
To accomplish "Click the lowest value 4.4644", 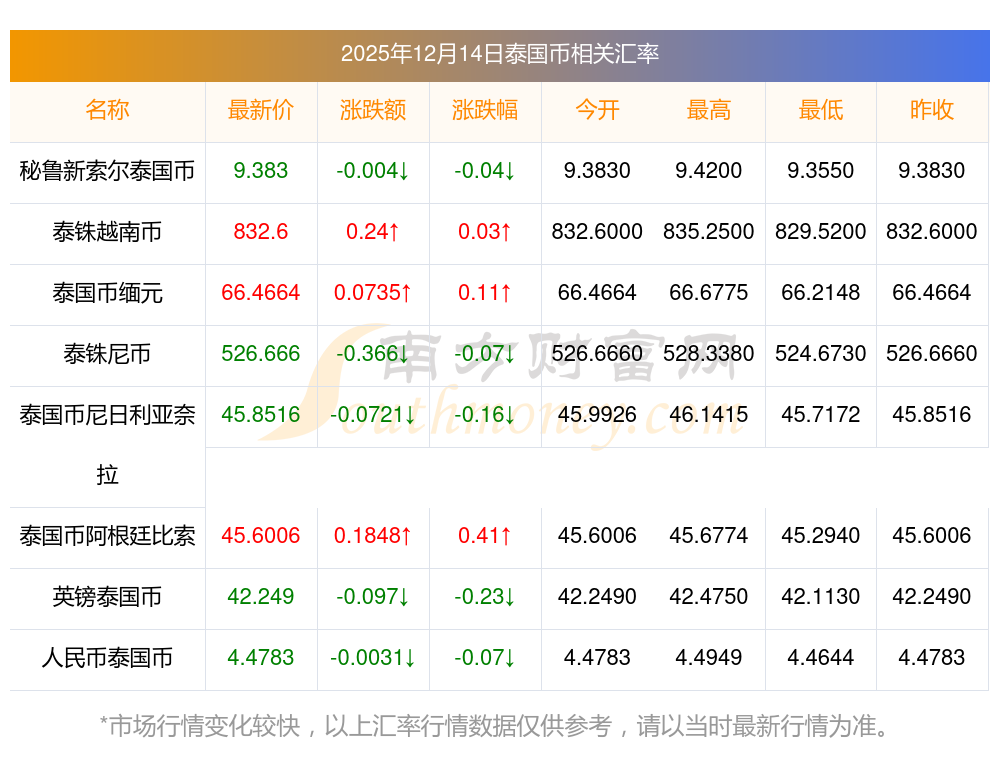I will coord(821,657).
